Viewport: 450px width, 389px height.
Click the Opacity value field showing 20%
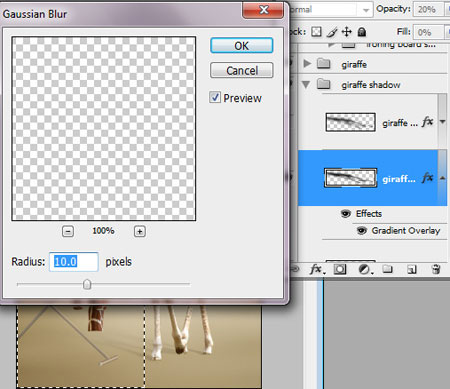tap(428, 9)
